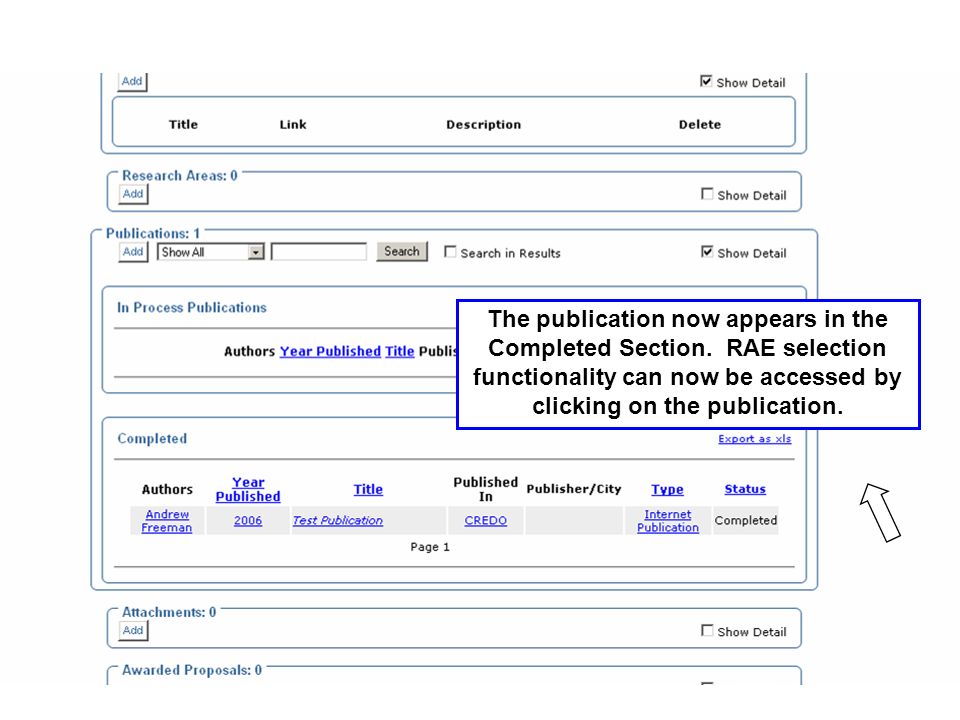Uncheck Show Detail above the Title/Link table
Viewport: 960px width, 720px height.
coord(706,81)
